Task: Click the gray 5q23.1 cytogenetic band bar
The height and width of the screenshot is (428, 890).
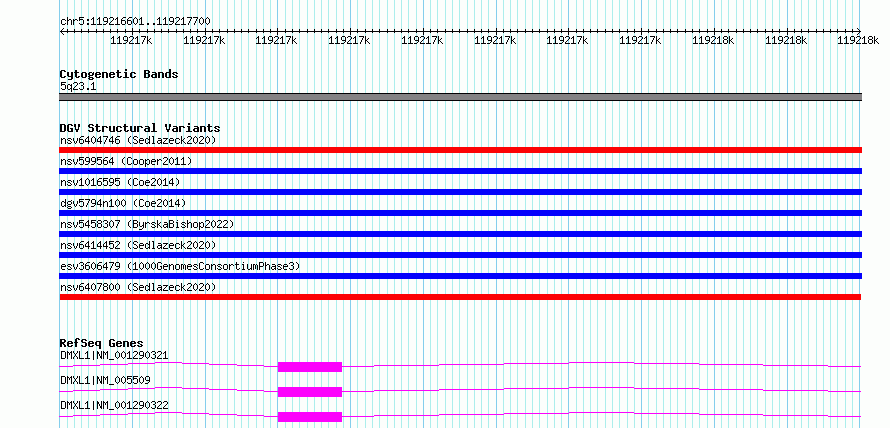Action: (460, 97)
